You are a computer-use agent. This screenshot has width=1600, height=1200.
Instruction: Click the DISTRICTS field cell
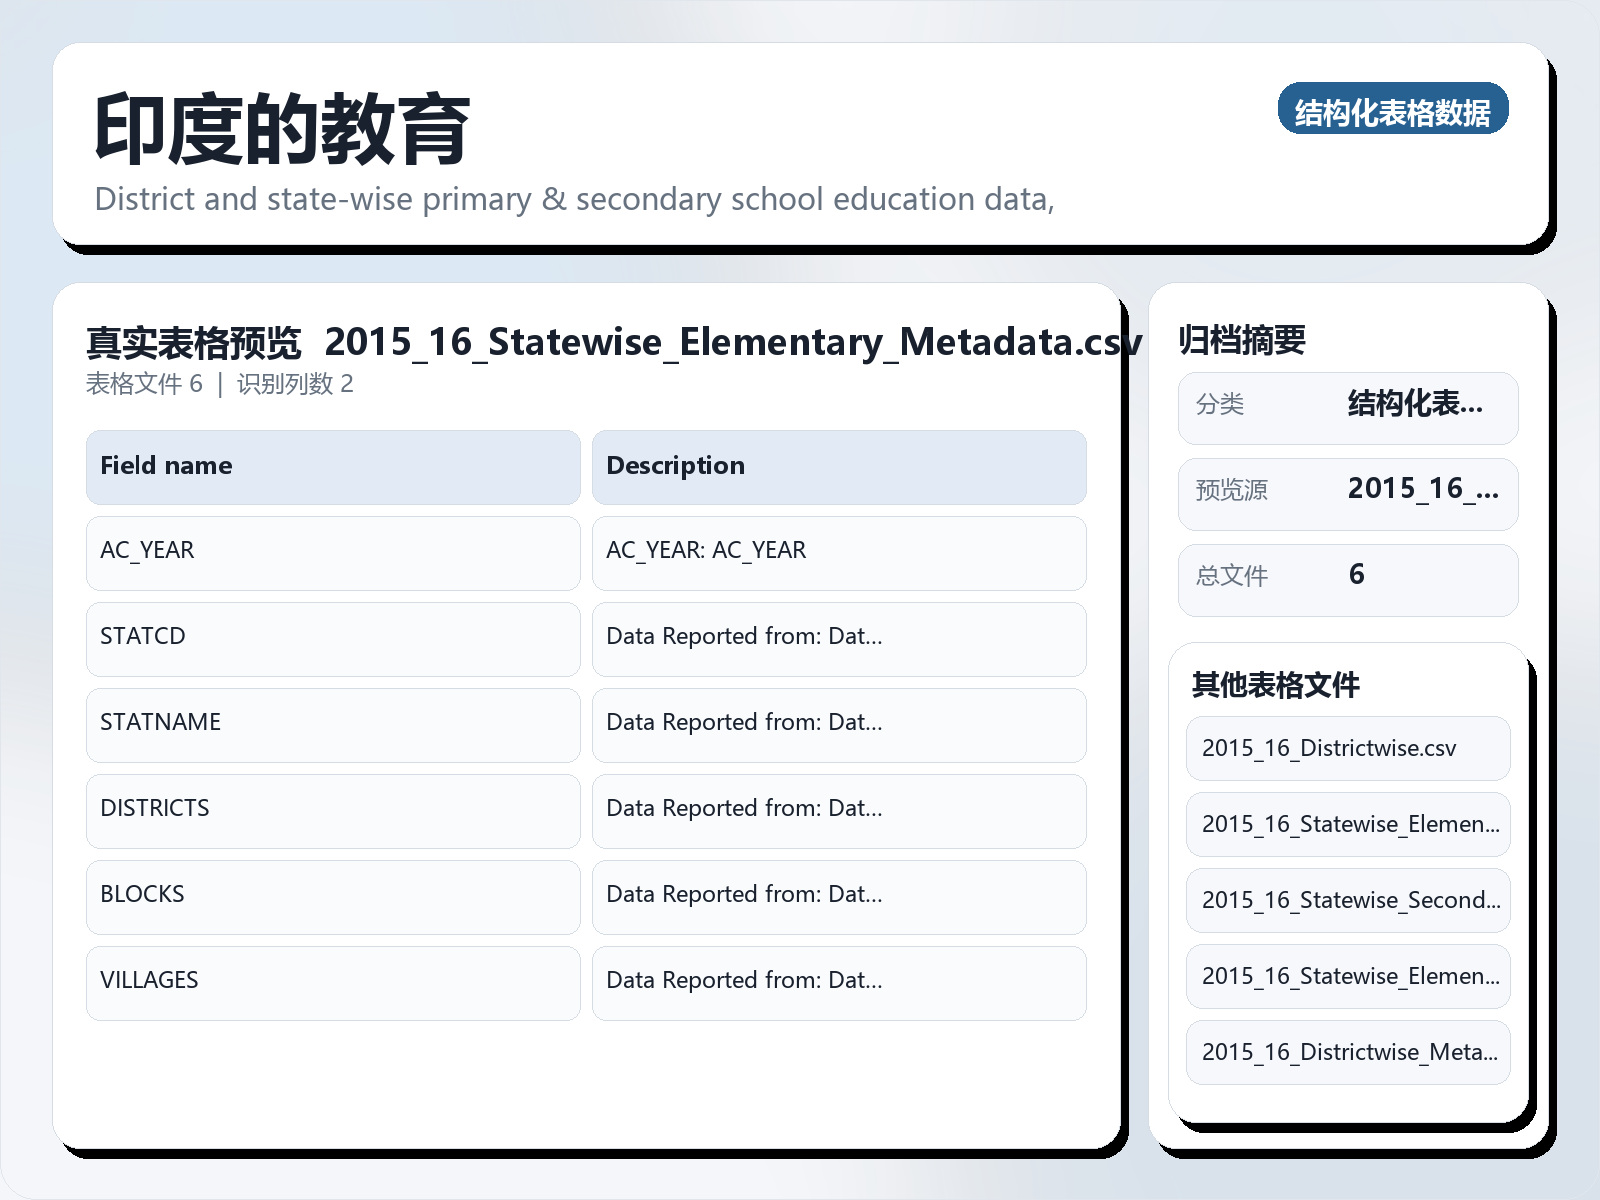pos(333,811)
